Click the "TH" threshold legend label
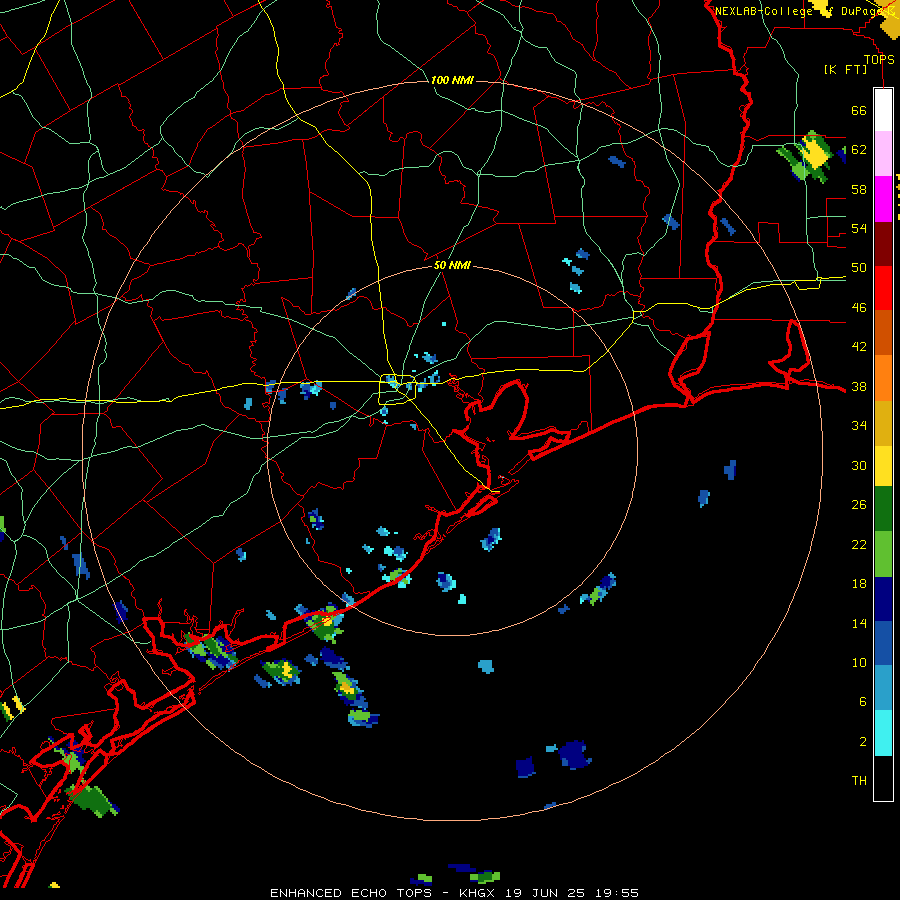The width and height of the screenshot is (900, 900). 859,781
